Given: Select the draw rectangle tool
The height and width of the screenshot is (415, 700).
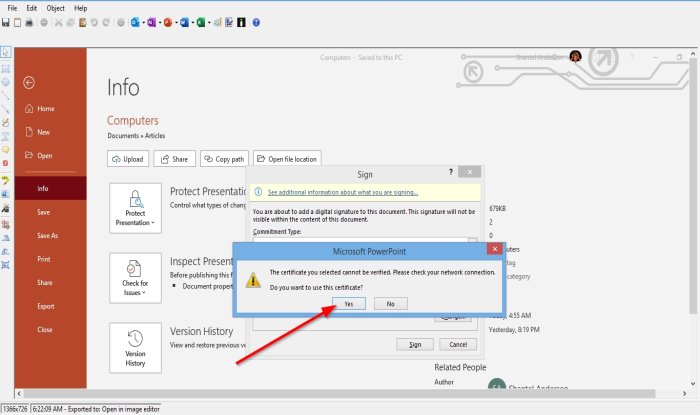Looking at the screenshot, I should coord(5,68).
